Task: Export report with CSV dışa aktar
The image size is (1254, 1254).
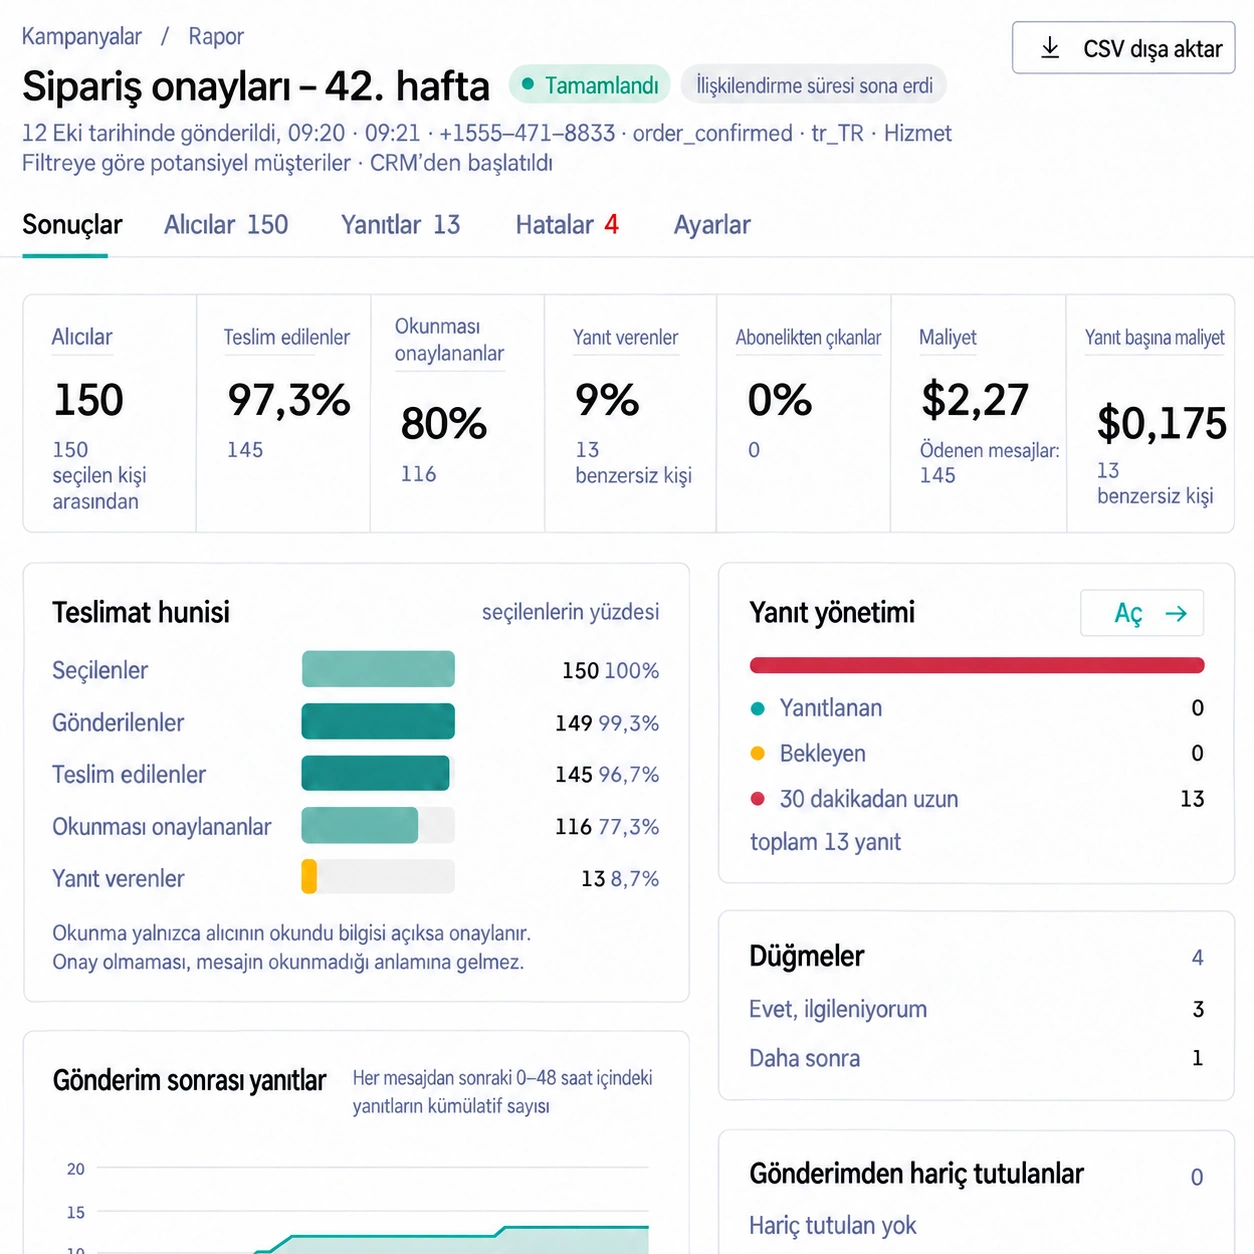Action: tap(1123, 48)
